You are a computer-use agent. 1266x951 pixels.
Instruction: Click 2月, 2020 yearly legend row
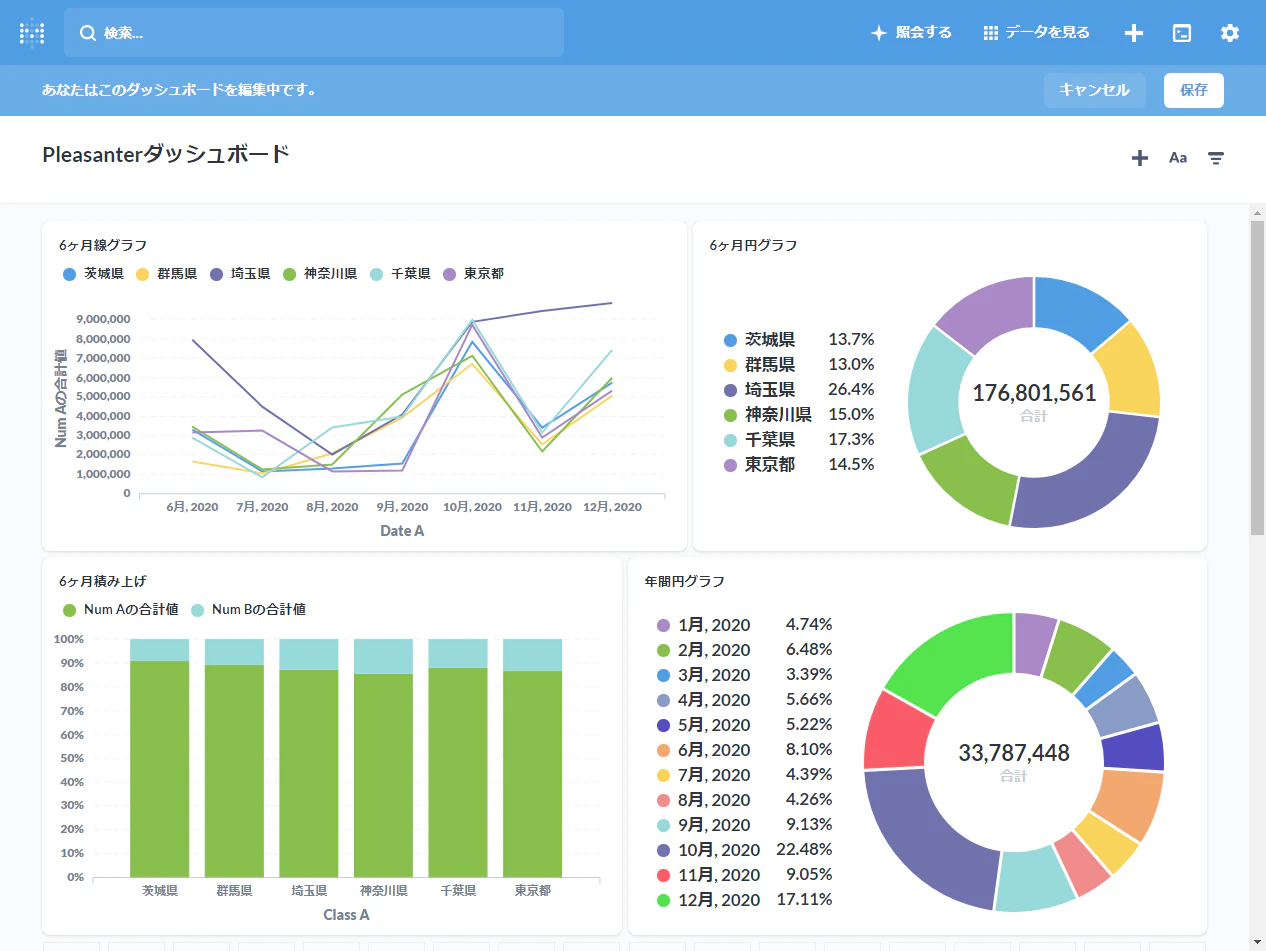[x=744, y=650]
